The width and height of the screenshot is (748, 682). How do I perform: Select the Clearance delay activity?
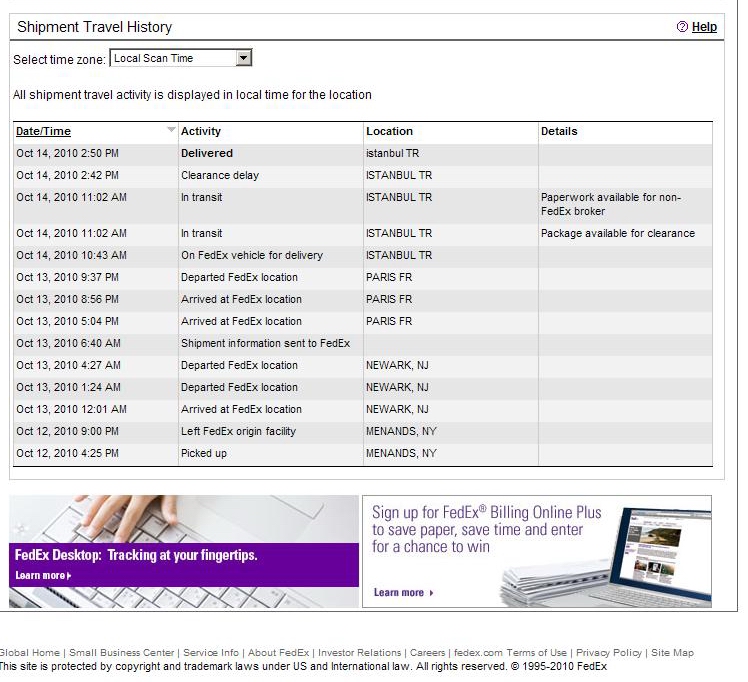(x=220, y=175)
